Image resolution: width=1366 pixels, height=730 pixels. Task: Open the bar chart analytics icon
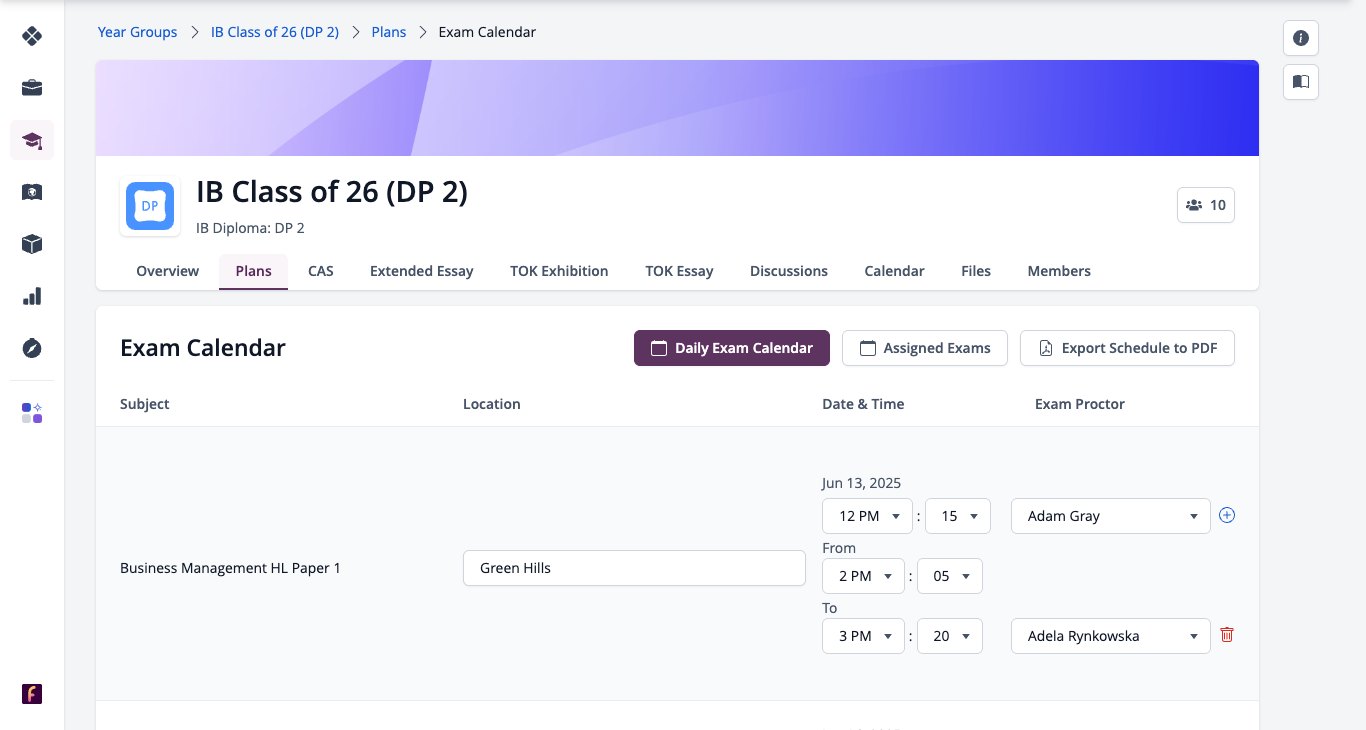click(32, 296)
